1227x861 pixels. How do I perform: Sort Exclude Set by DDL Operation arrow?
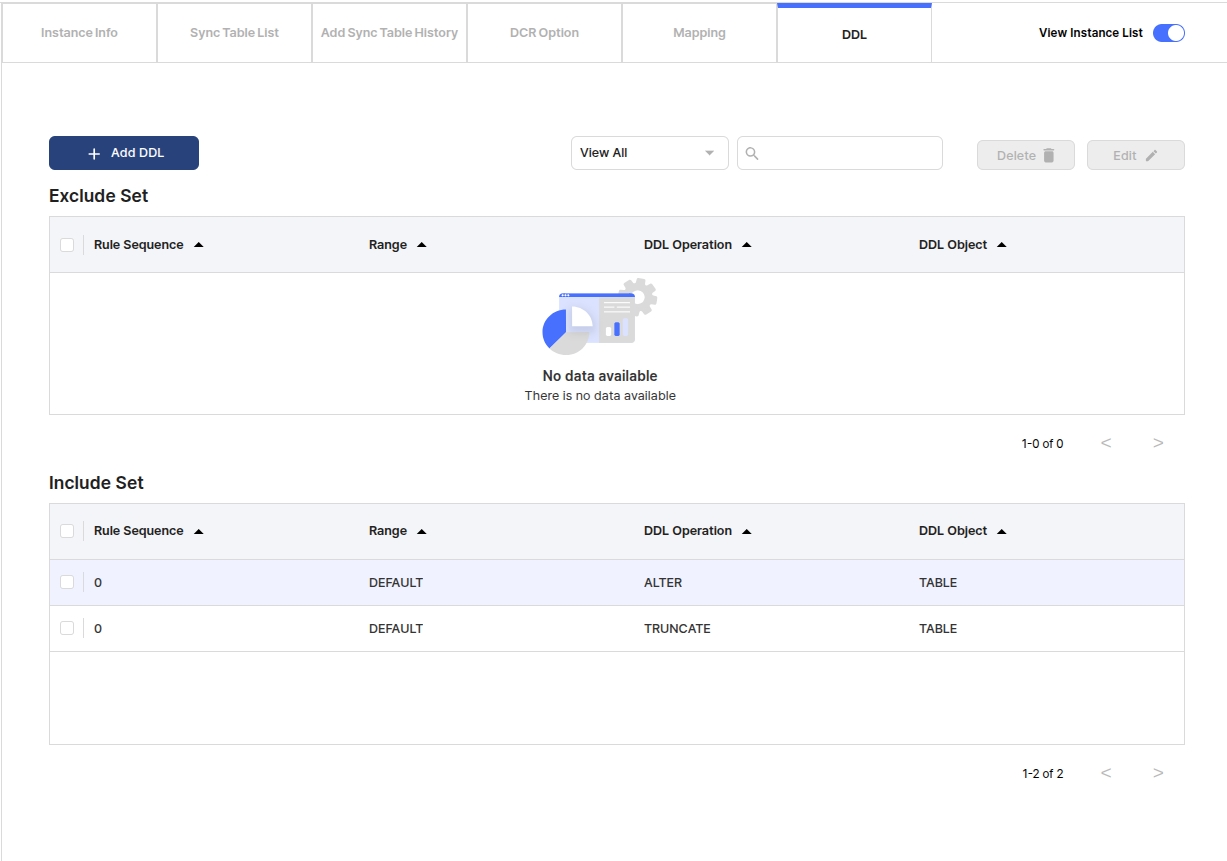[x=747, y=245]
